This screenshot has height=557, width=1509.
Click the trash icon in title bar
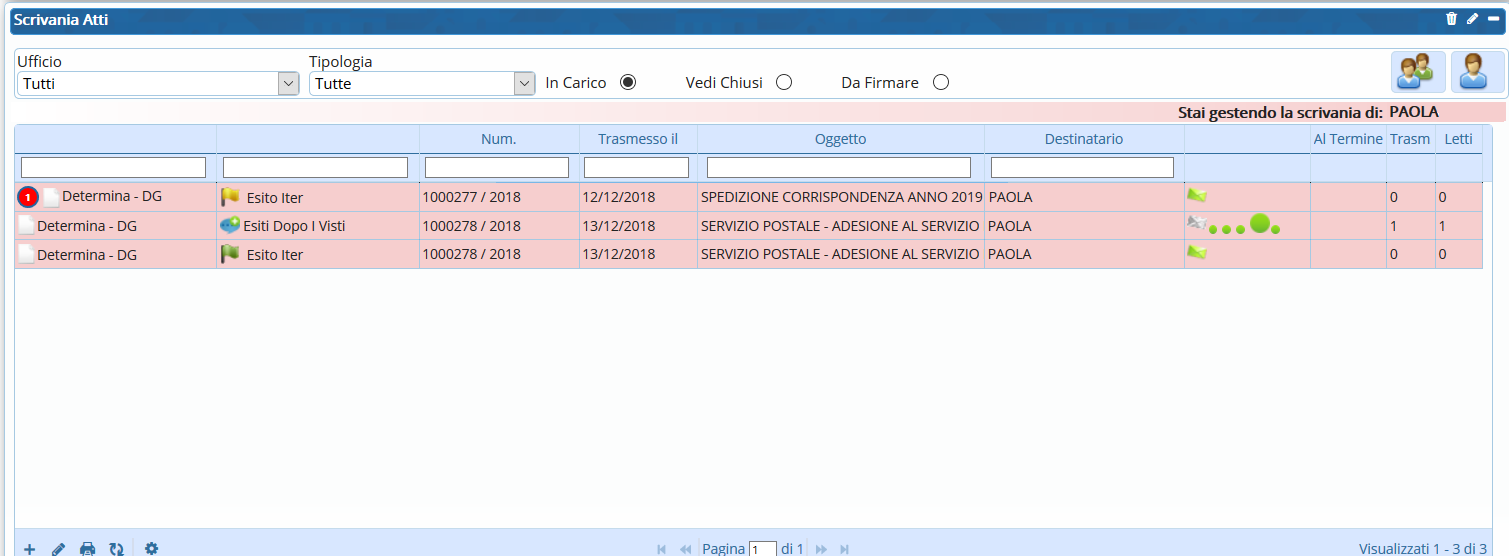(1452, 19)
